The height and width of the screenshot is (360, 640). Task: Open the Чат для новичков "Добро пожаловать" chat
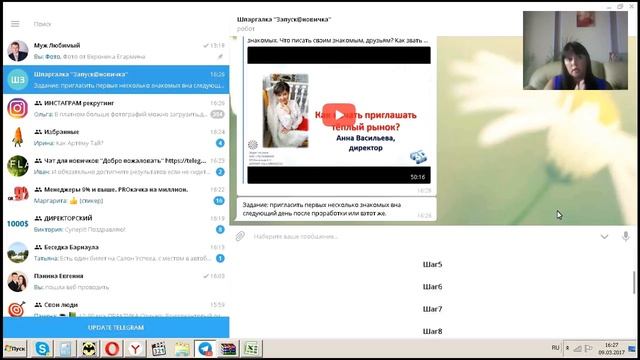coord(116,166)
